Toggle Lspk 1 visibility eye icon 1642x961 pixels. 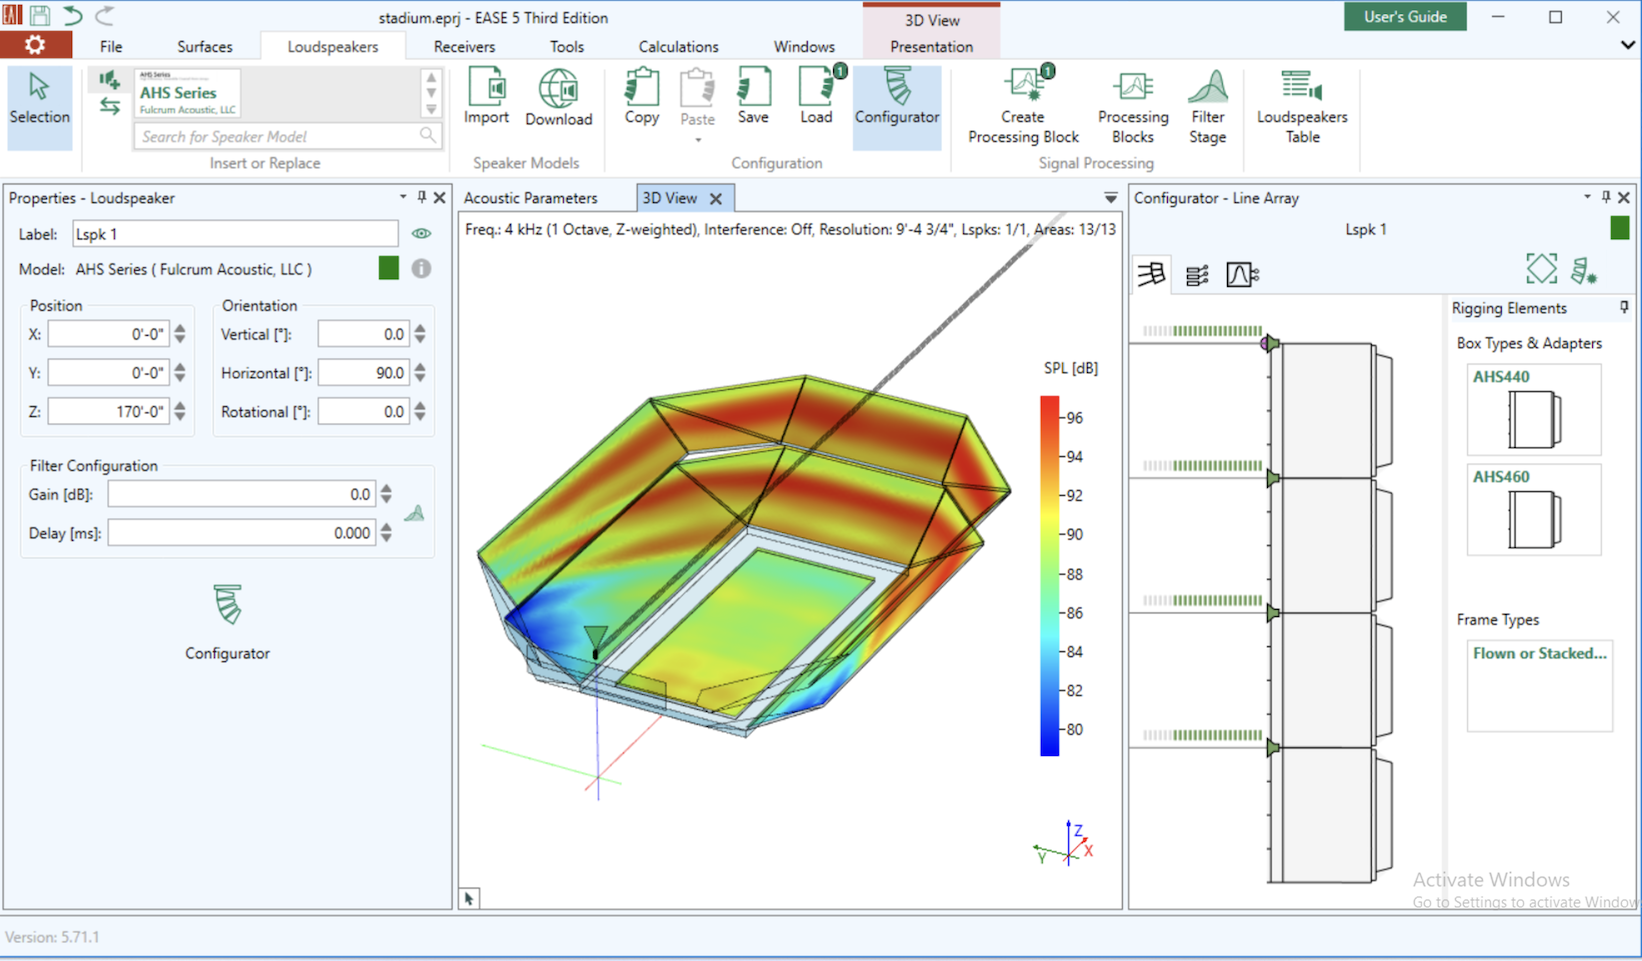click(x=421, y=234)
